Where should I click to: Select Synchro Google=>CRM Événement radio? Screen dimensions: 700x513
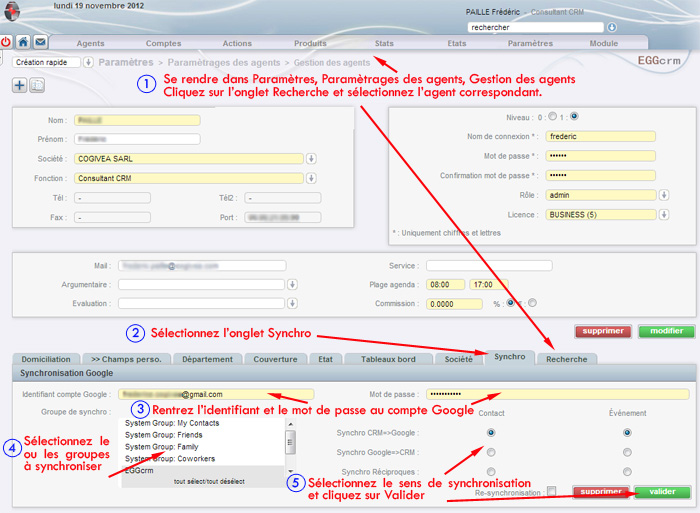point(627,452)
